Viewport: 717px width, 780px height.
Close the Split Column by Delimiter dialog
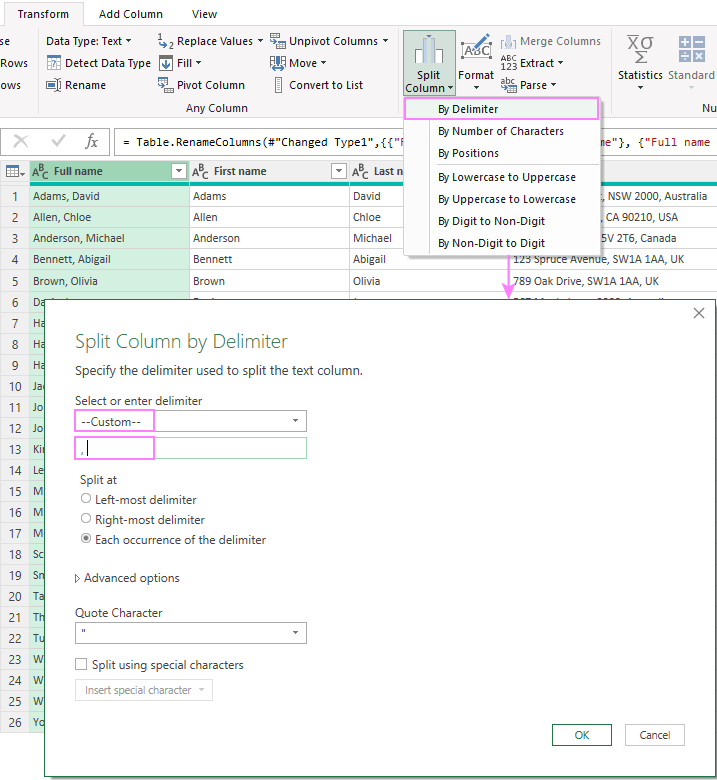tap(699, 313)
